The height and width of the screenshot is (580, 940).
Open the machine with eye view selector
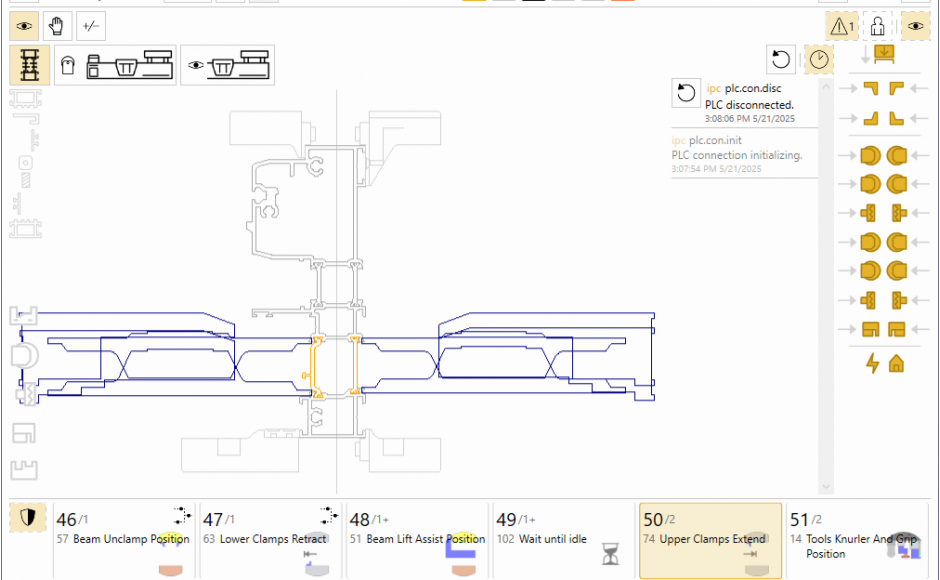[x=226, y=65]
